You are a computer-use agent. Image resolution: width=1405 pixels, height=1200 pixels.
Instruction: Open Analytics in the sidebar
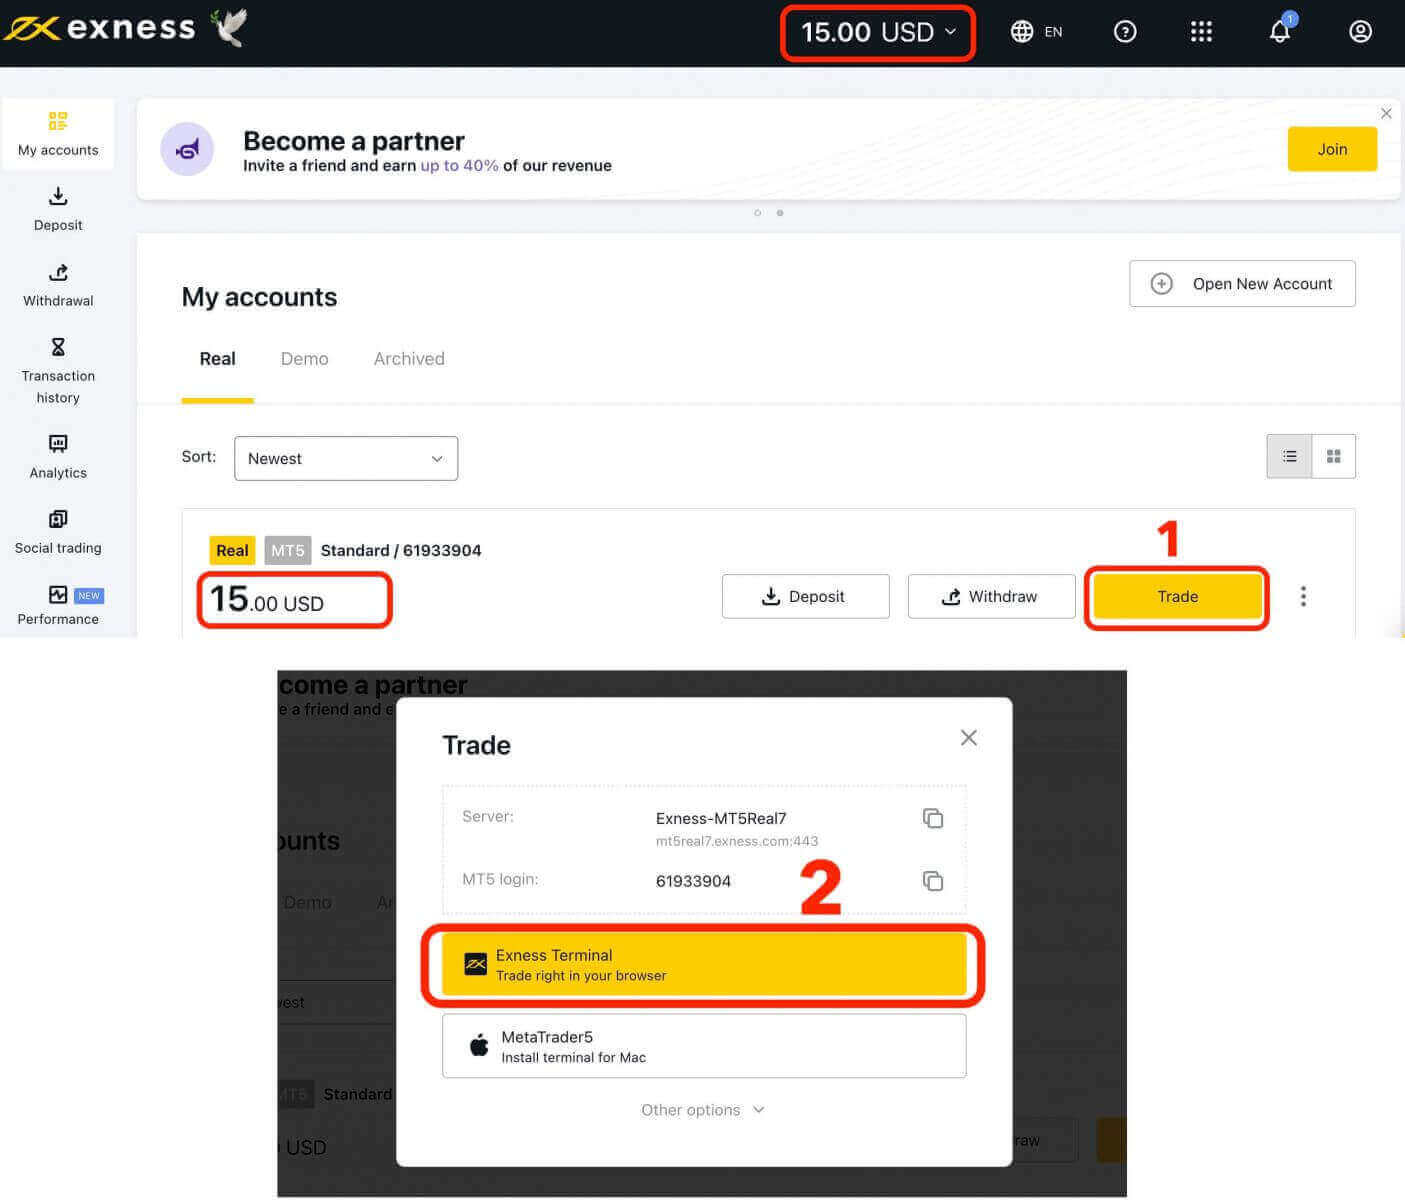(x=58, y=457)
